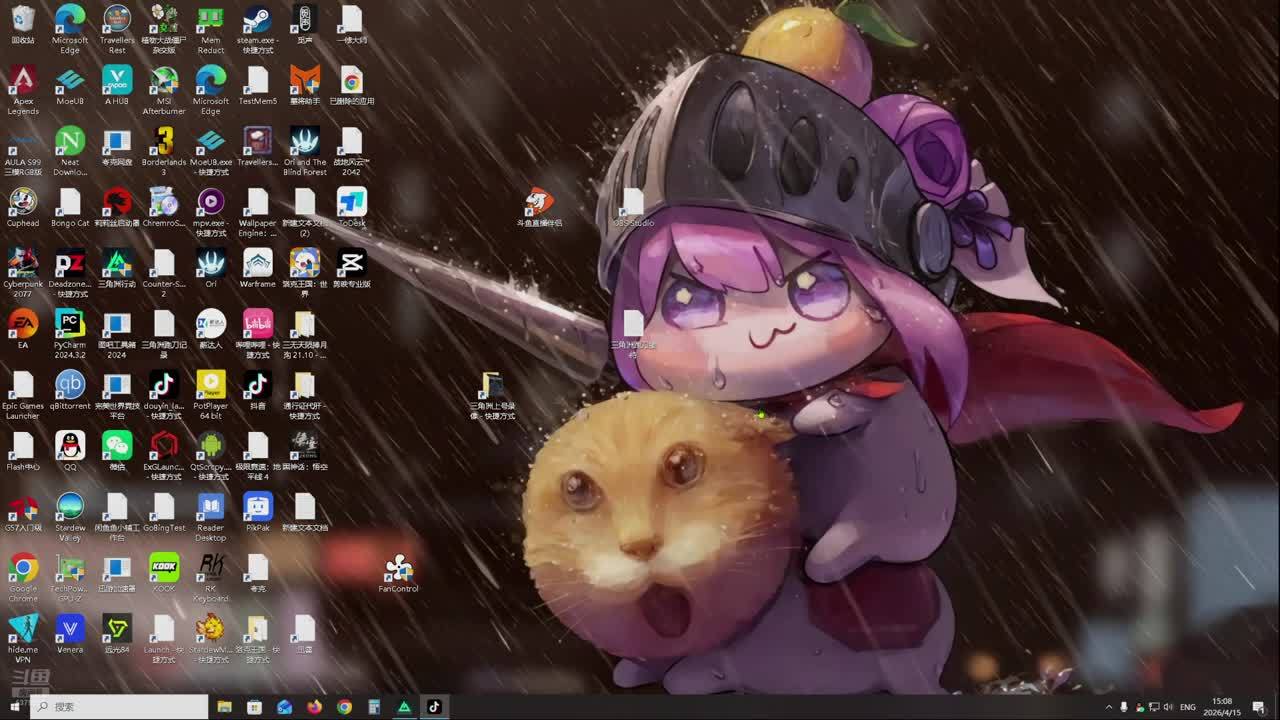
Task: Launch Borderlands 3
Action: pyautogui.click(x=164, y=141)
